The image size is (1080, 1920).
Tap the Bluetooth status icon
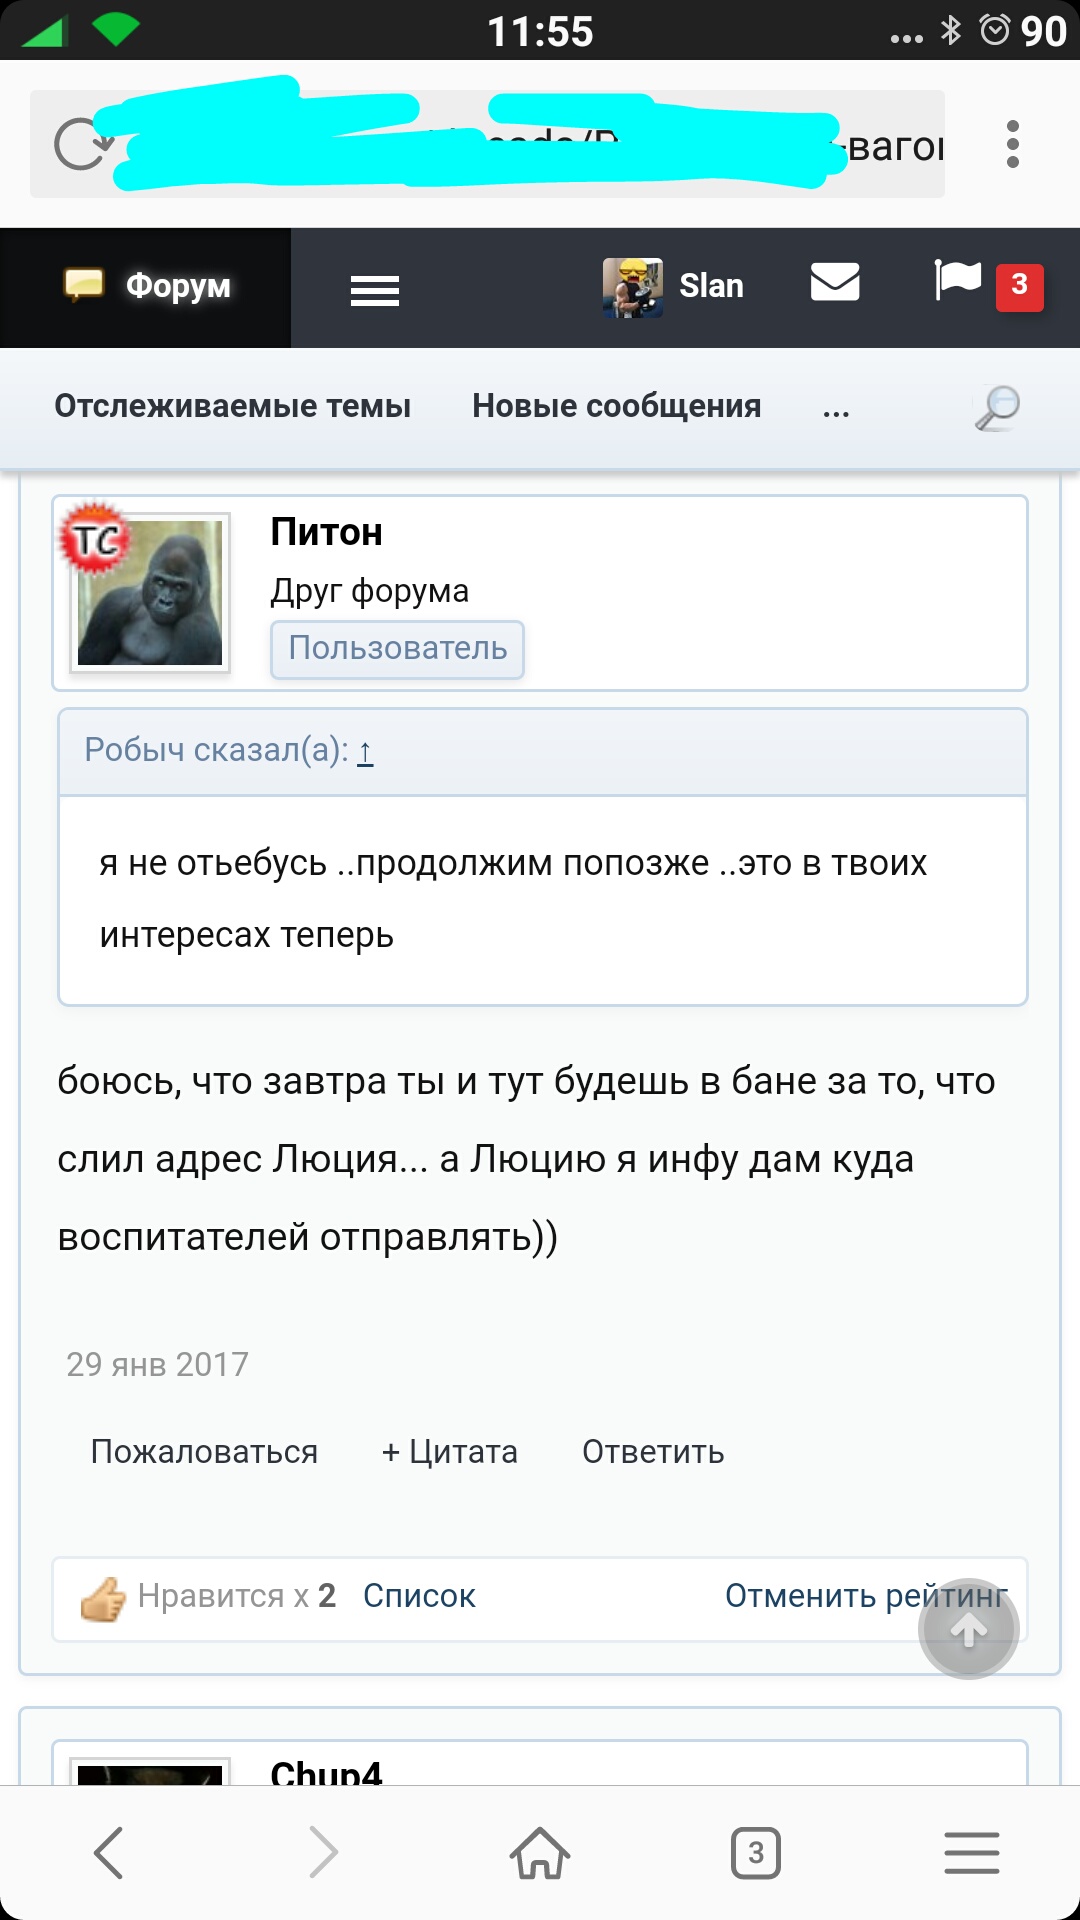[951, 30]
